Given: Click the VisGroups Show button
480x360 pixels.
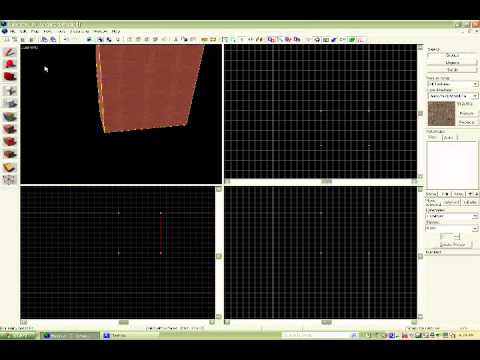Looking at the screenshot, I should pos(431,194).
